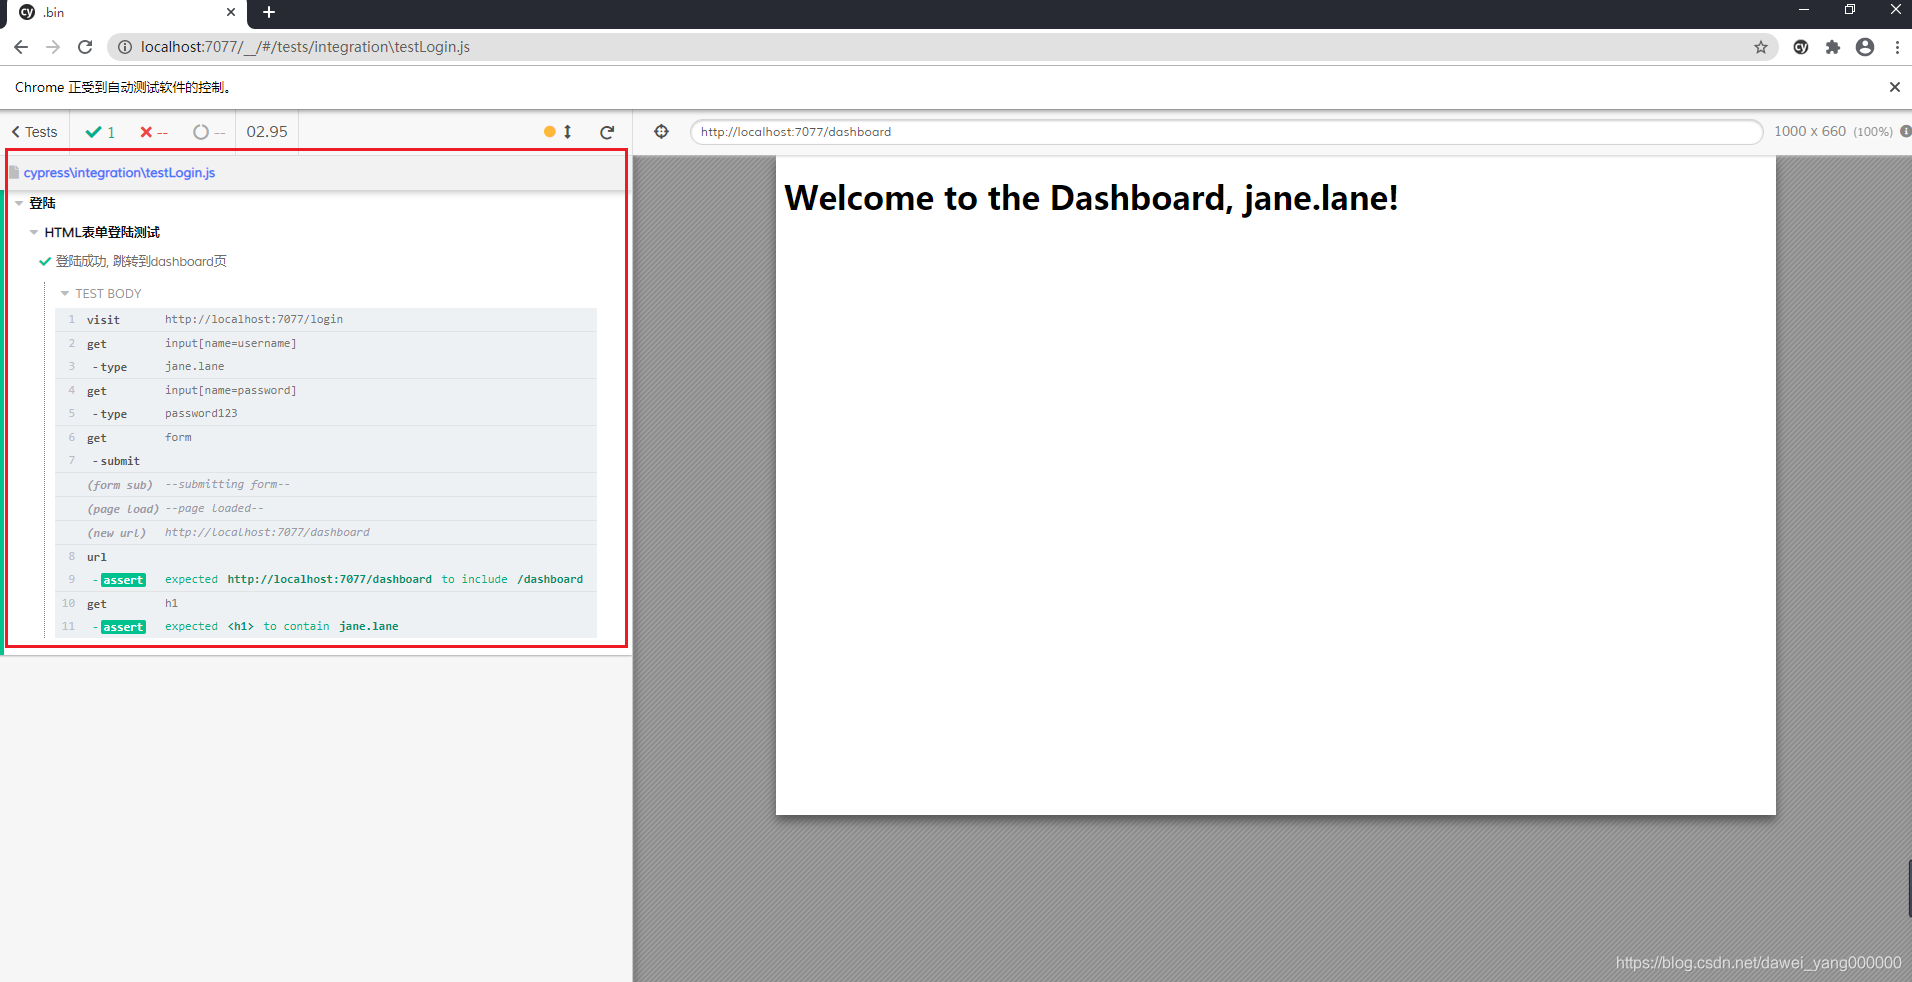Open the testLogin.js spec file link

click(x=119, y=173)
